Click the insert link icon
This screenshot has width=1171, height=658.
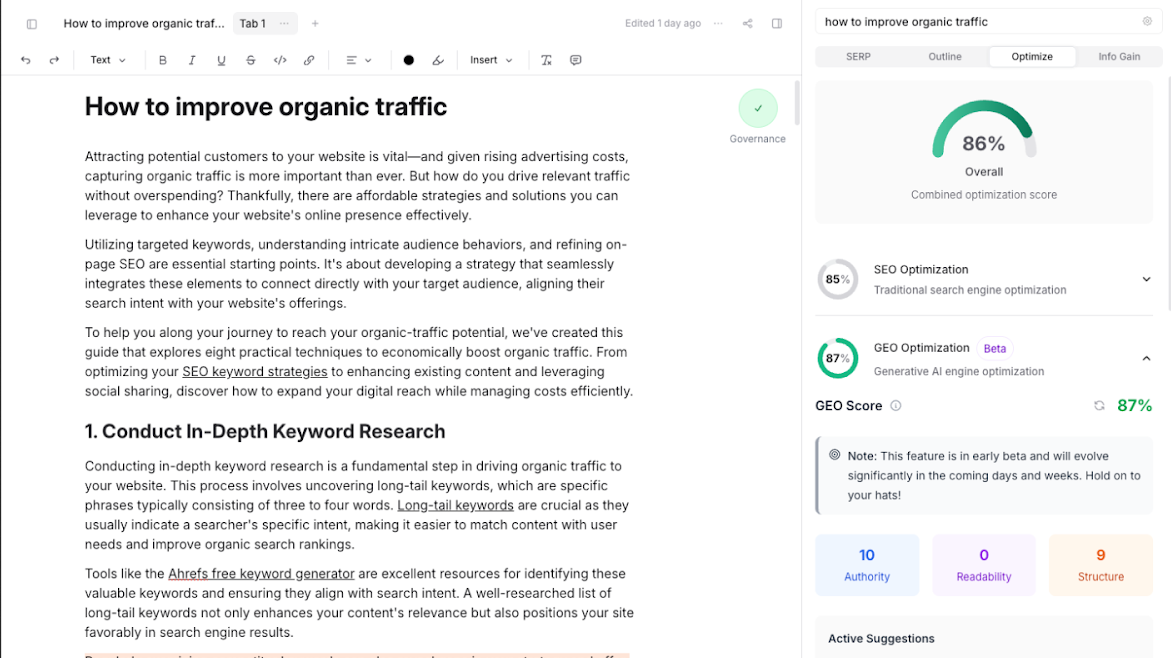(x=309, y=60)
